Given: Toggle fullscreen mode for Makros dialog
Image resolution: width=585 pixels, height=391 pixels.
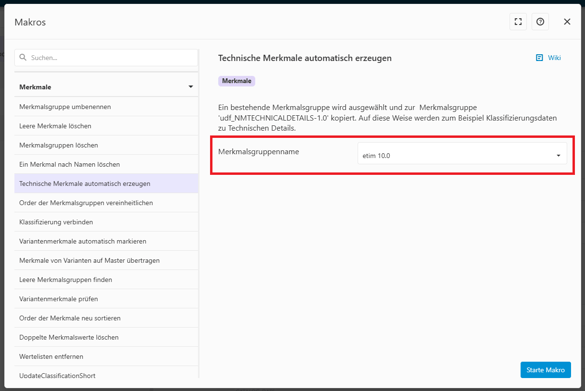Looking at the screenshot, I should [x=518, y=22].
